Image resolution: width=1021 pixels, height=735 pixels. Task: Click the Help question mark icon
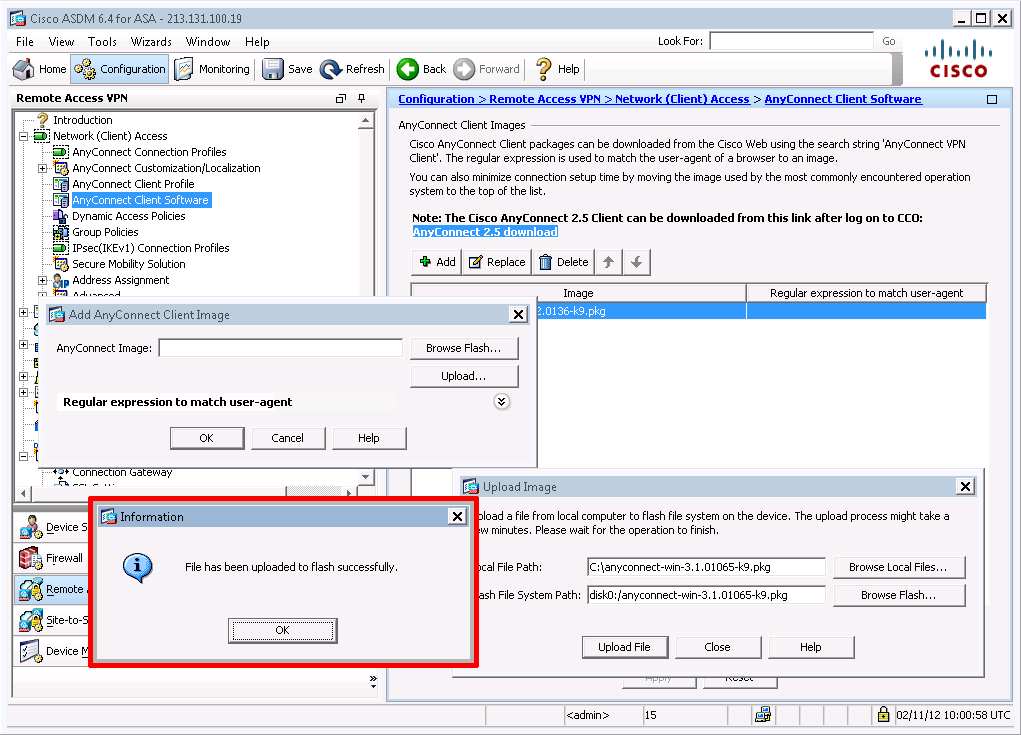pyautogui.click(x=544, y=69)
